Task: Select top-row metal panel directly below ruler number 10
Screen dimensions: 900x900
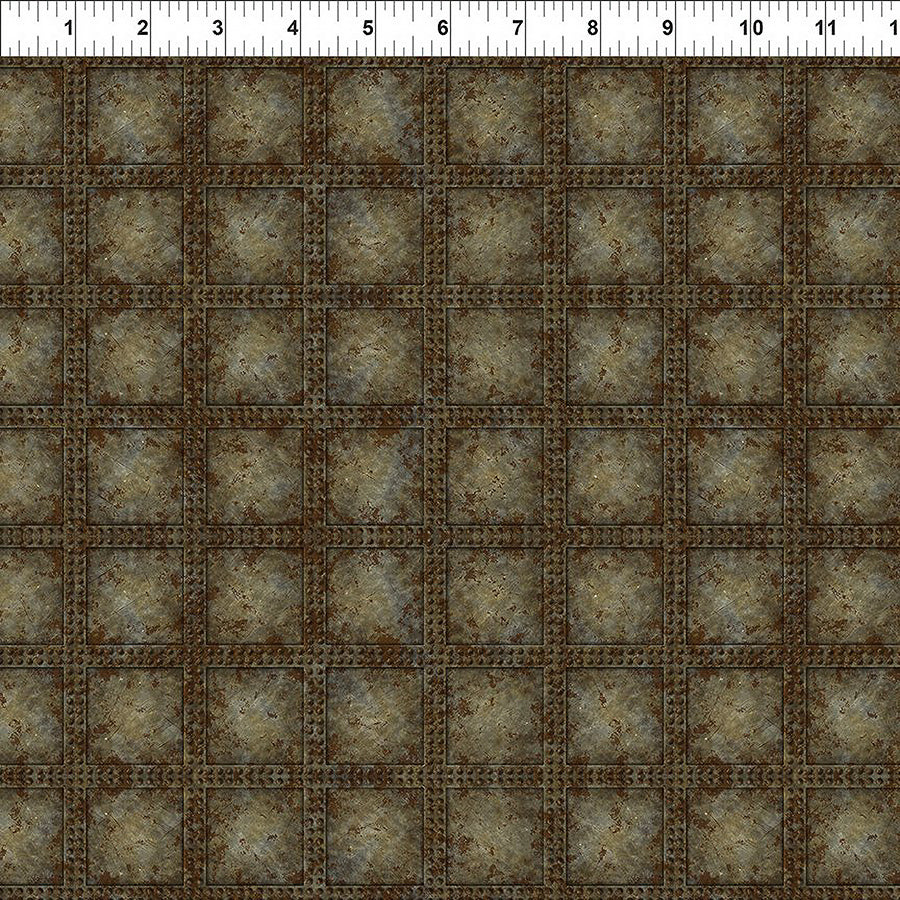Action: pos(735,115)
